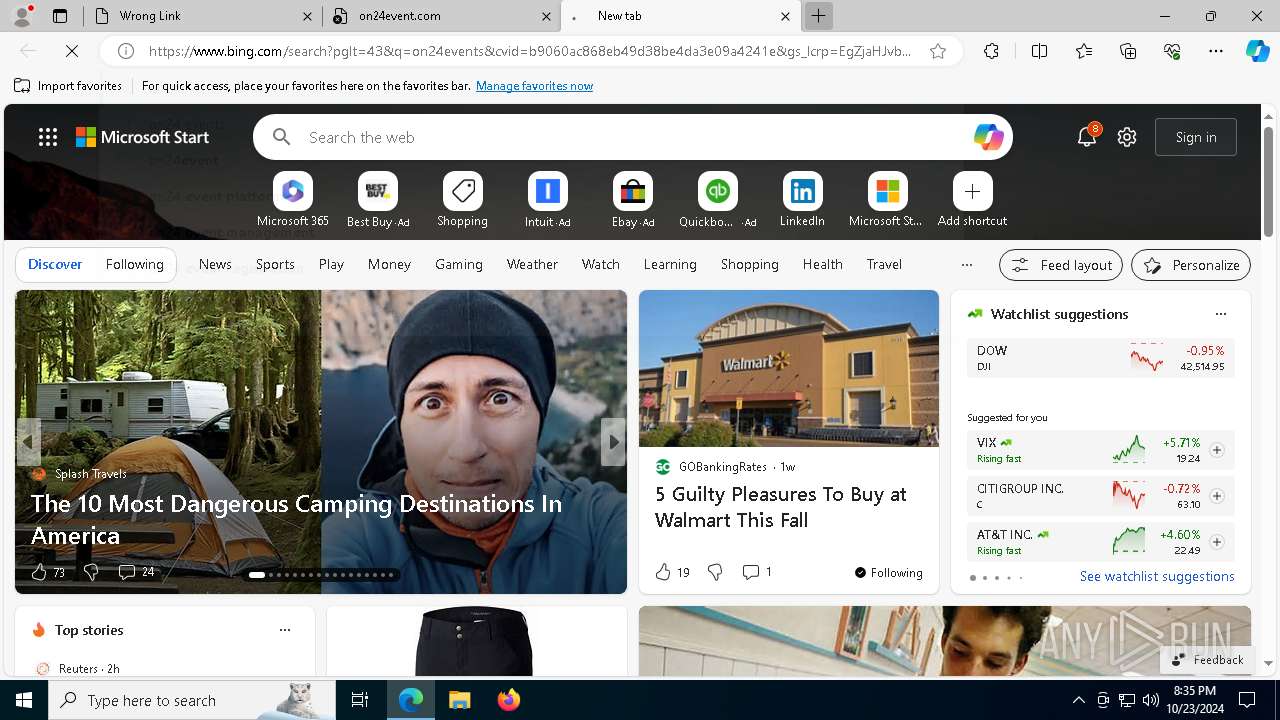Open browser Extensions puzzle icon

click(991, 51)
